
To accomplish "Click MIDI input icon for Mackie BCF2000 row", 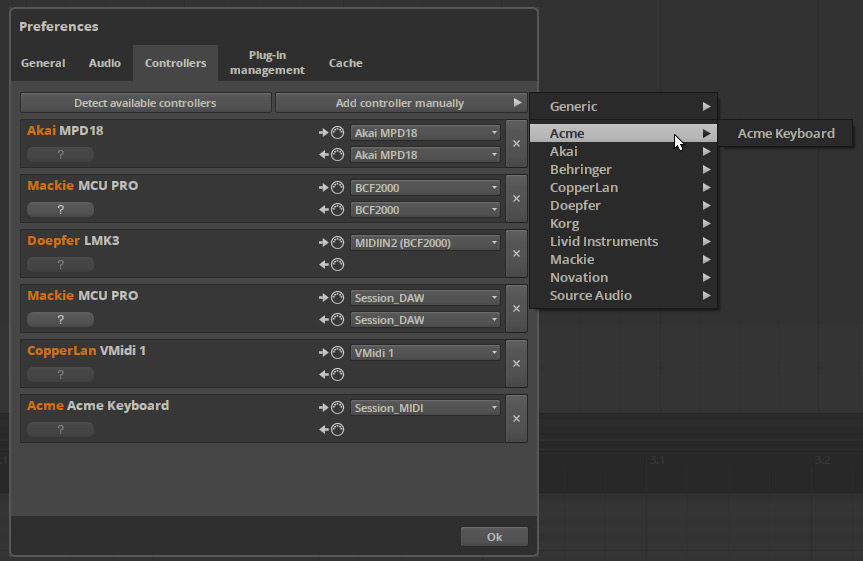I will (331, 188).
